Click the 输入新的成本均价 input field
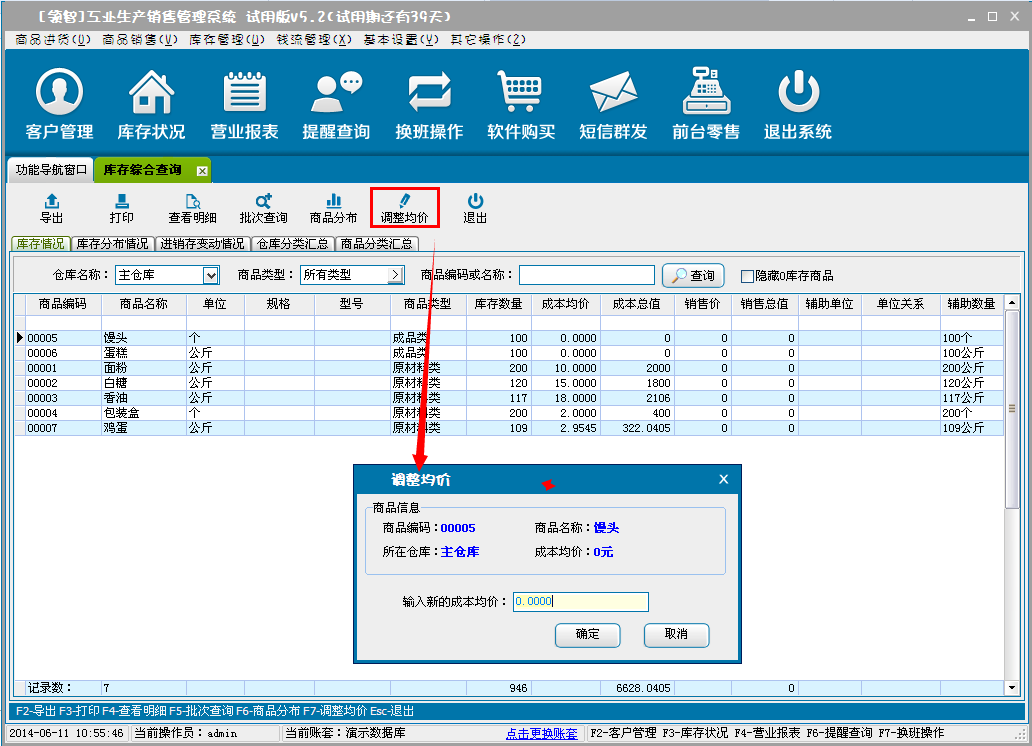 580,602
